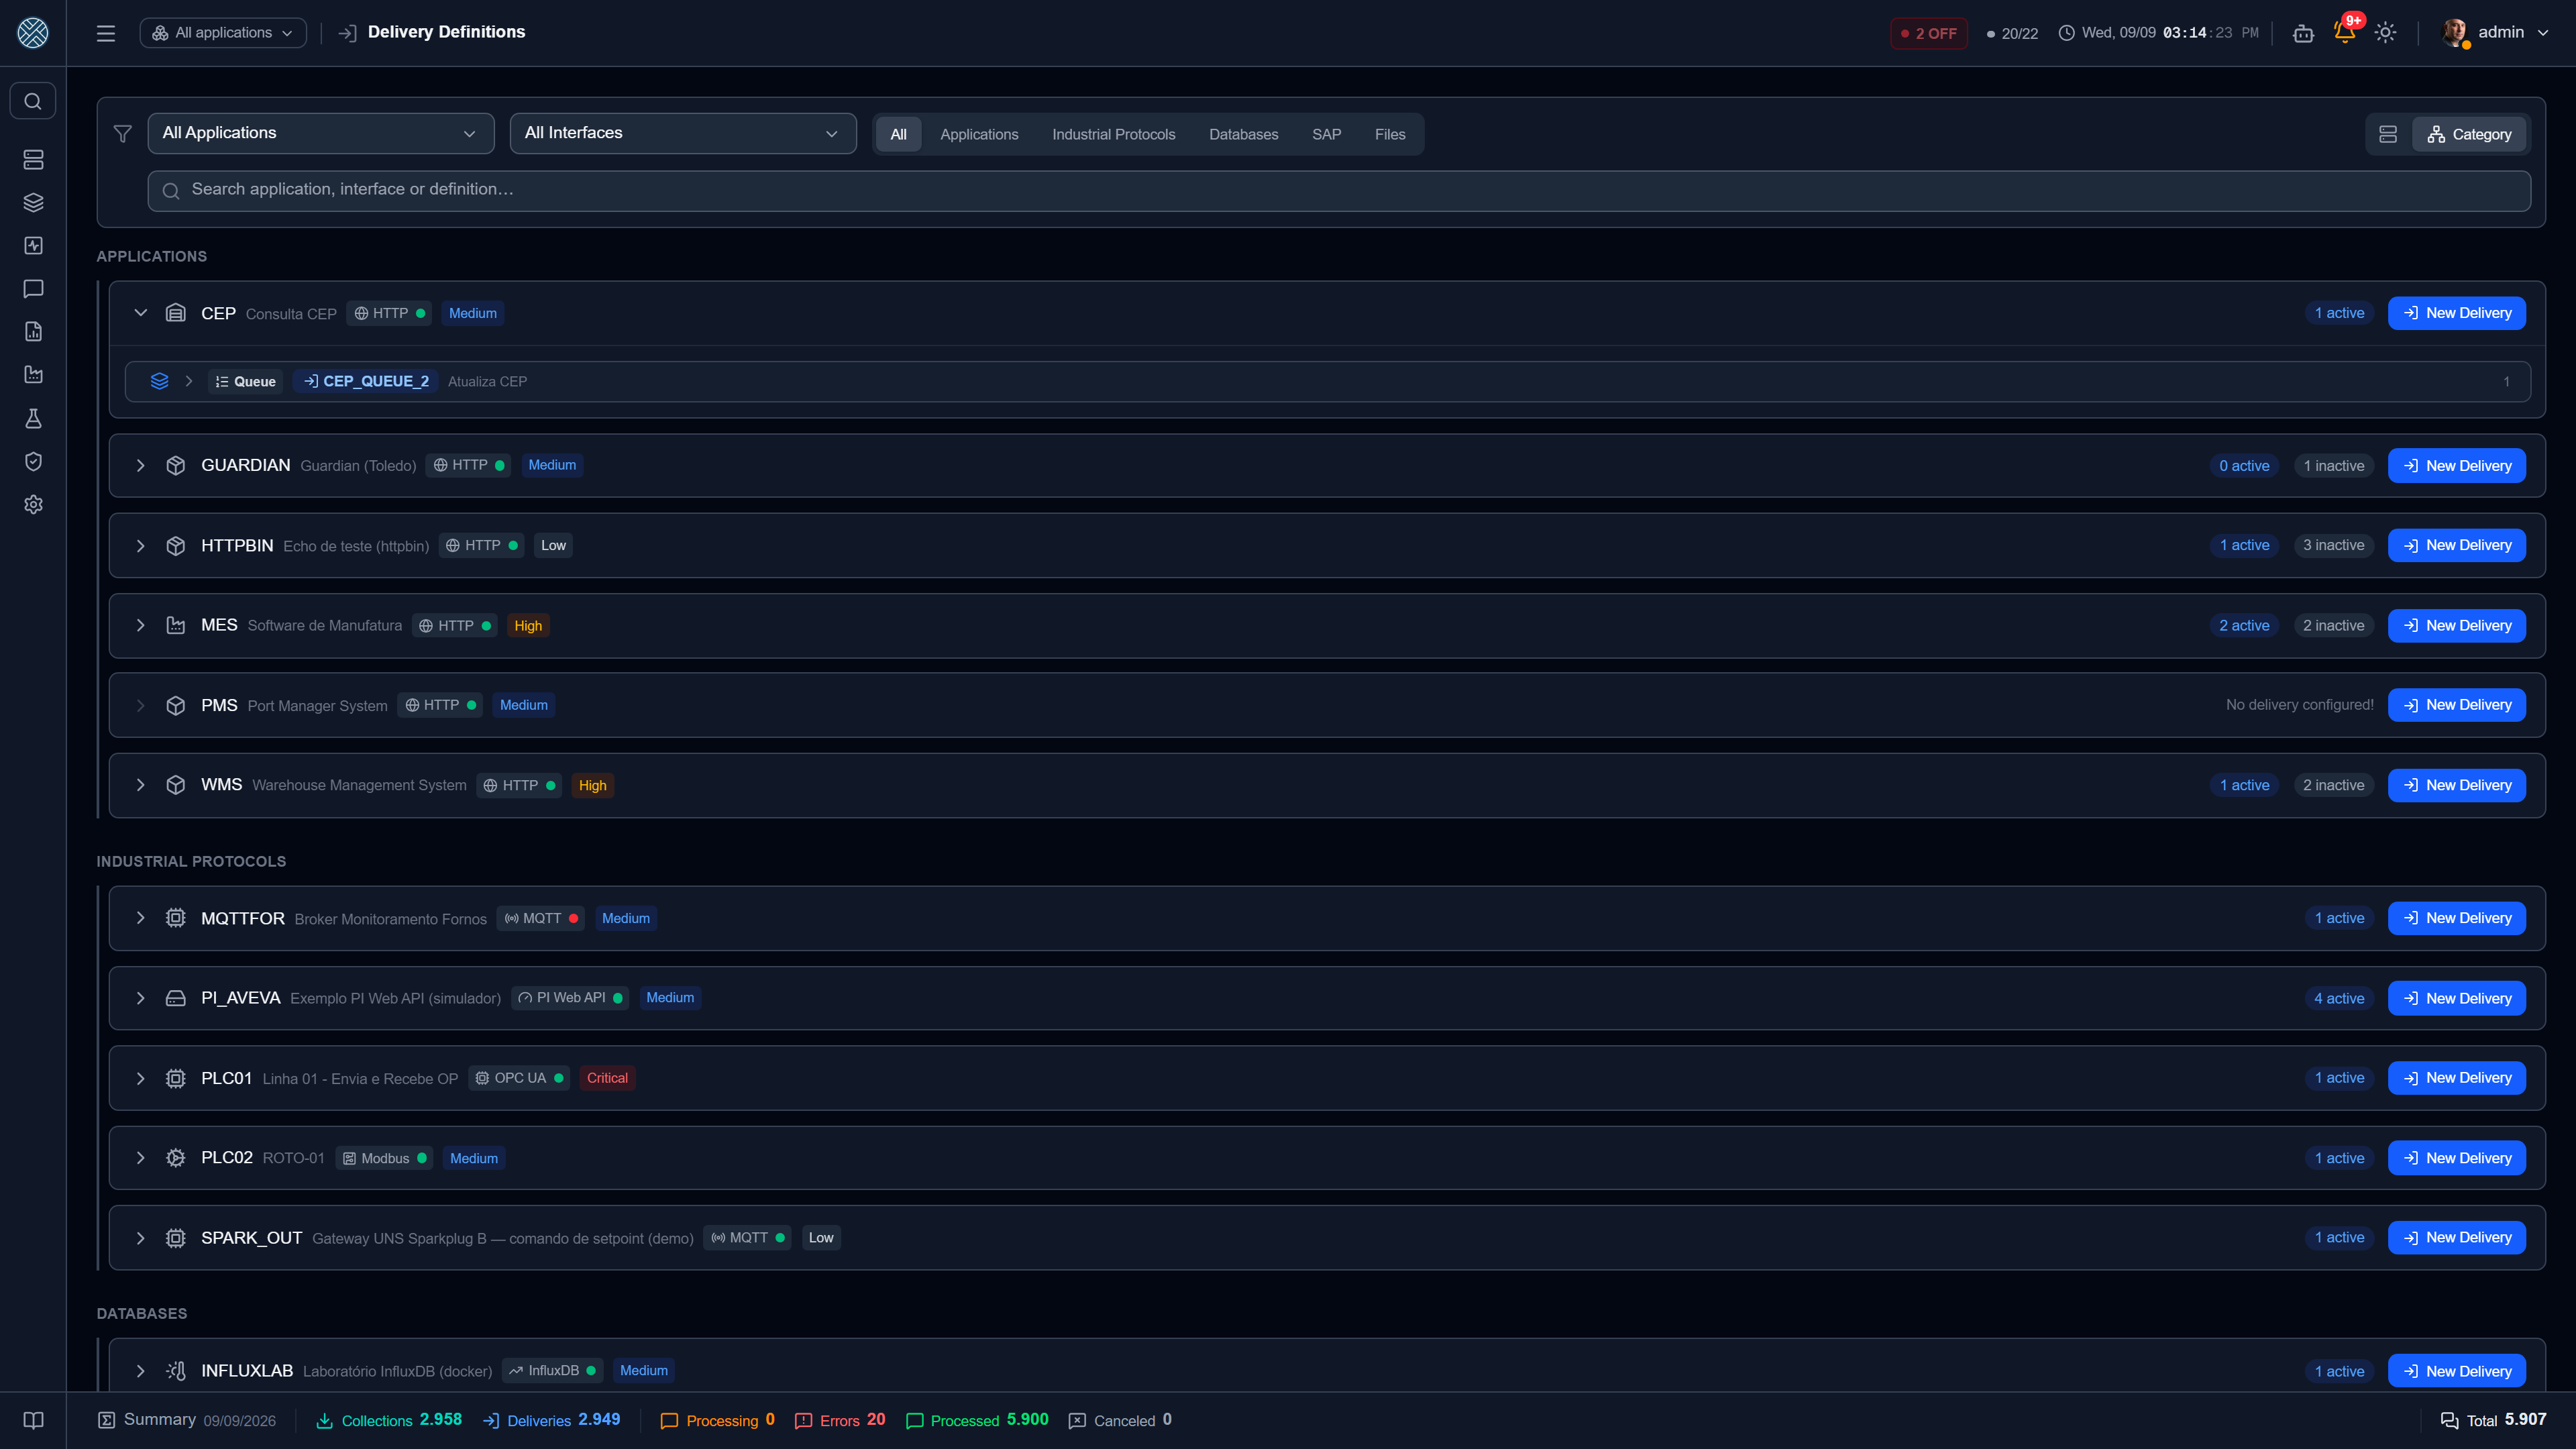Open the lab flask sidebar icon
The image size is (2576, 1449).
(33, 418)
